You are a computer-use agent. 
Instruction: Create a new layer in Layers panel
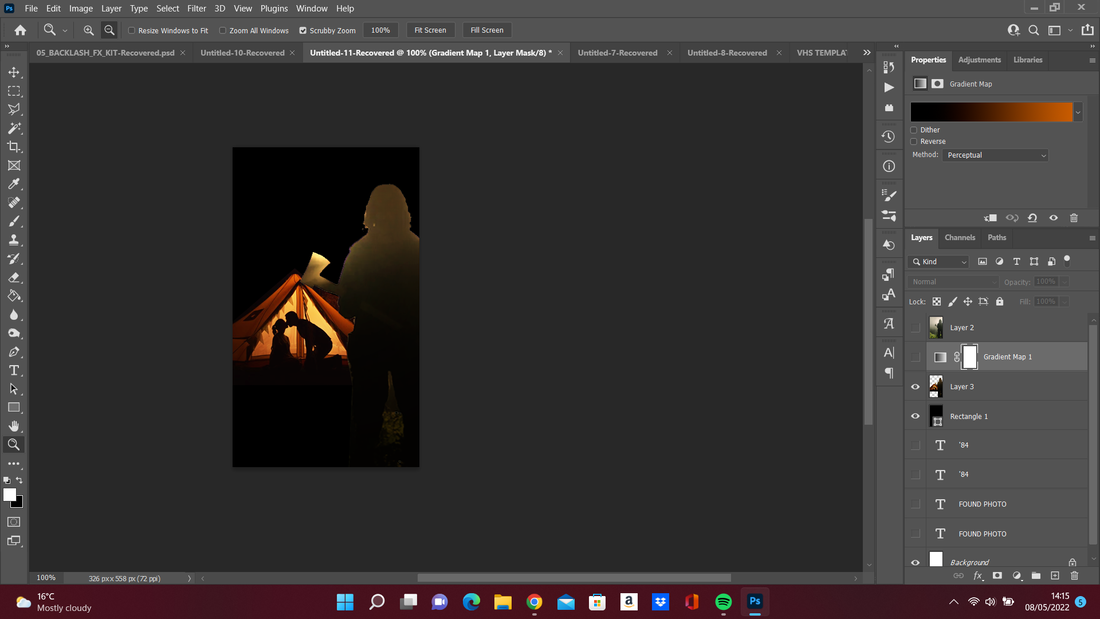[x=1055, y=575]
